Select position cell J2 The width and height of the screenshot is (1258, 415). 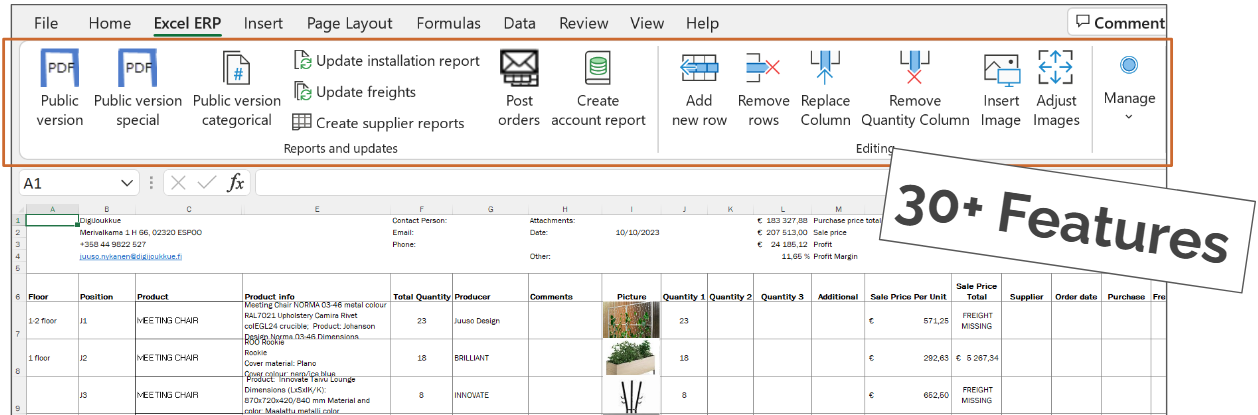point(106,357)
